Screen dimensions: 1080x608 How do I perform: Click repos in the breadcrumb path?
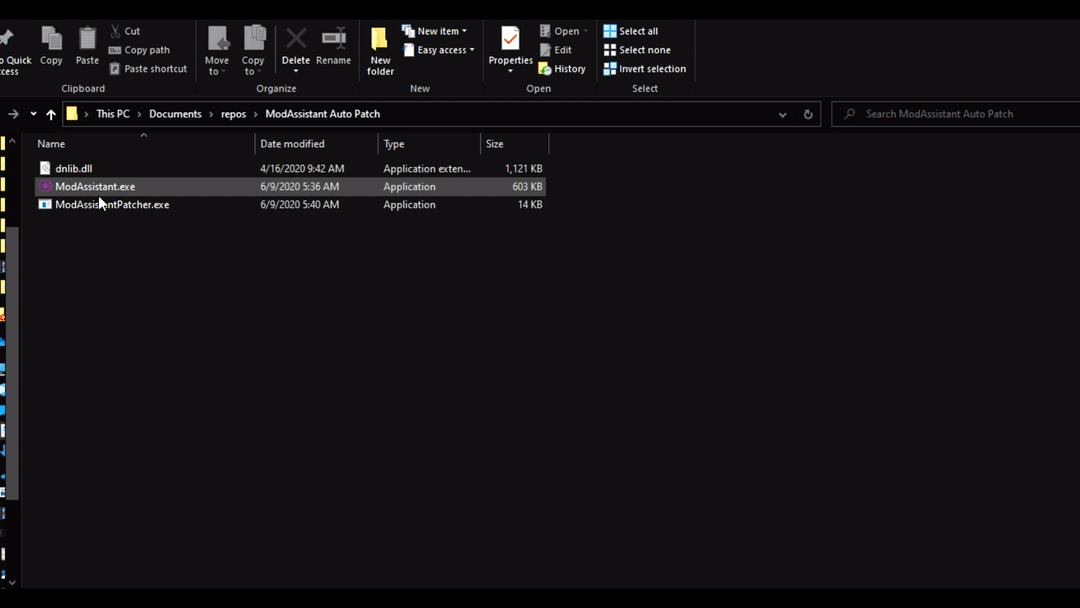(233, 114)
